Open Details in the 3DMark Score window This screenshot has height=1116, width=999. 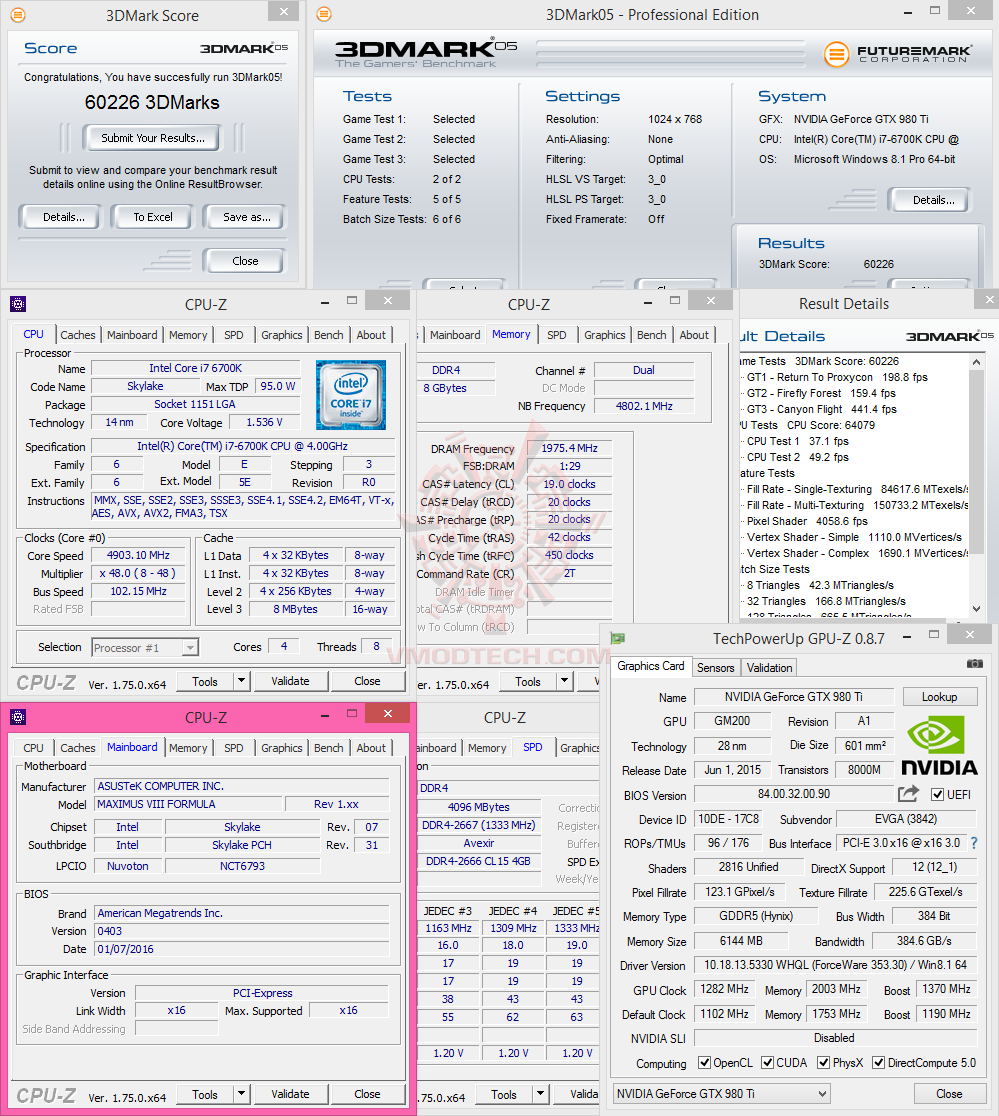(63, 217)
